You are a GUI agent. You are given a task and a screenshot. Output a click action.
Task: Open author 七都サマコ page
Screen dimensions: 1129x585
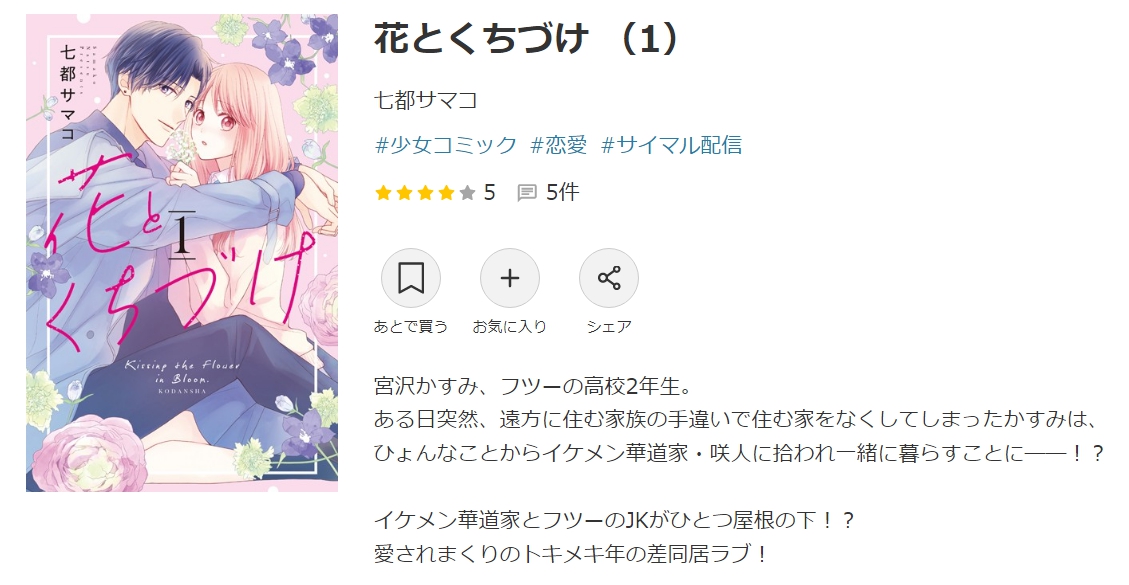[x=426, y=99]
